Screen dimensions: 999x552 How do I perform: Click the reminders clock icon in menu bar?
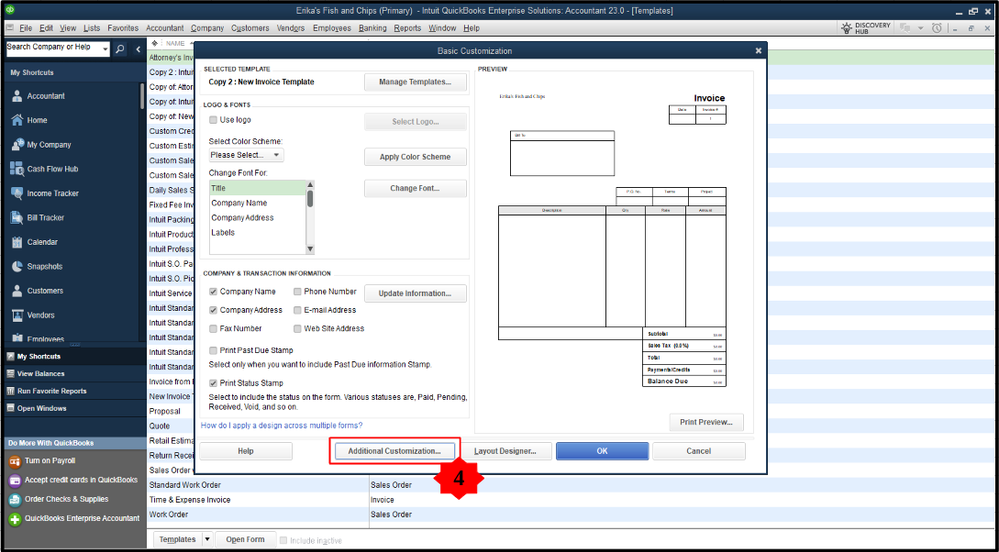[x=937, y=28]
